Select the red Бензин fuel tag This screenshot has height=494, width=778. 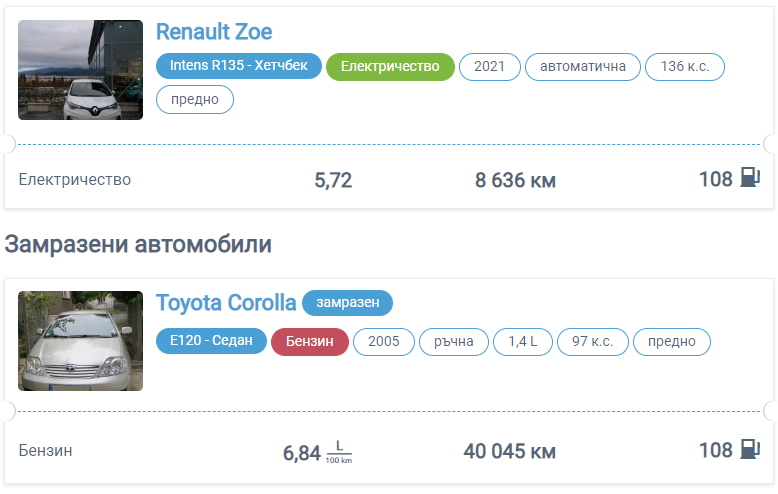coord(309,341)
